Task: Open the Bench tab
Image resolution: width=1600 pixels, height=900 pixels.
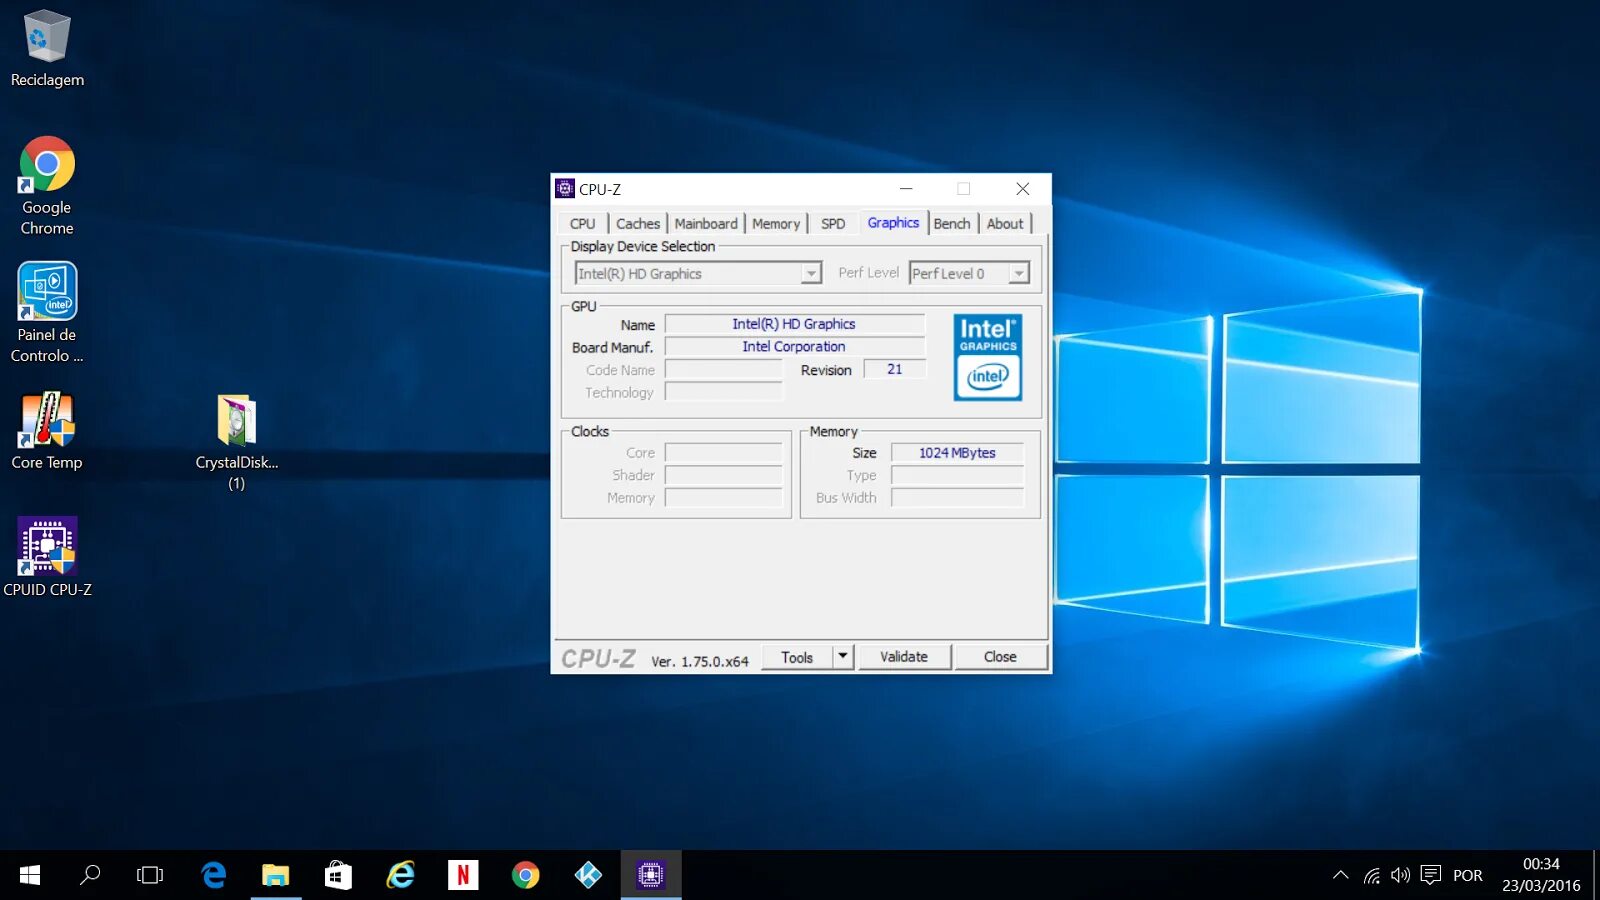Action: click(952, 224)
